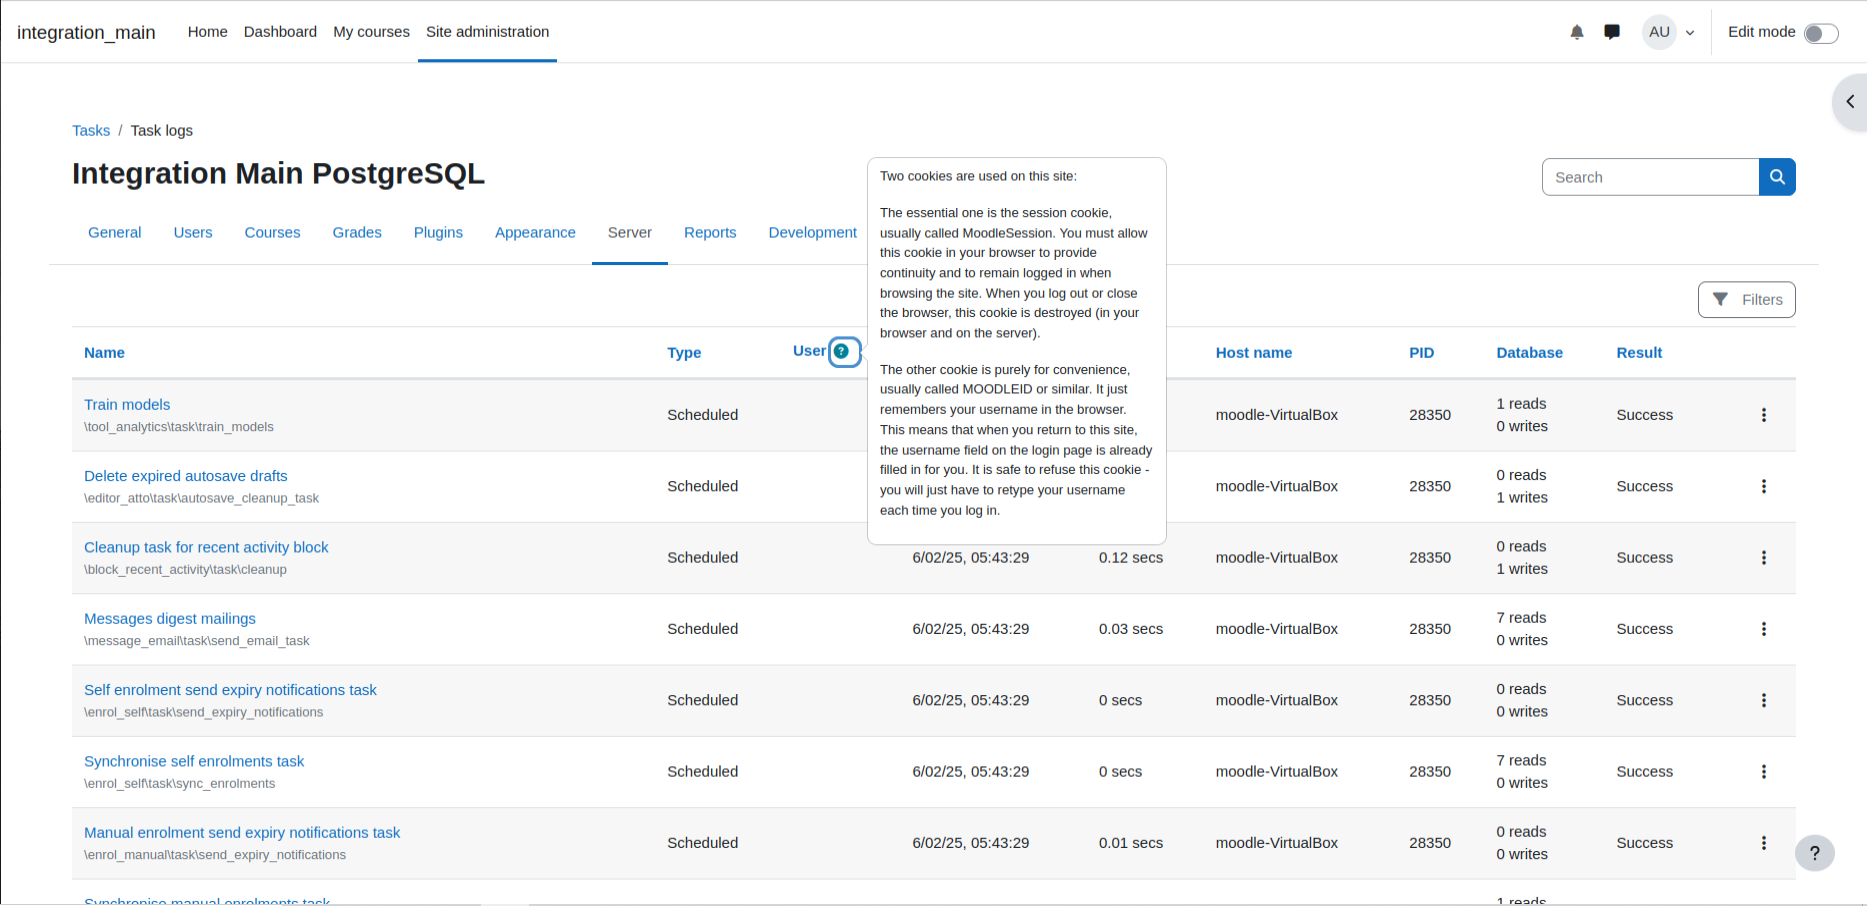Open actions menu for Manual enrolment expiry notifications
The image size is (1867, 906).
pos(1764,843)
